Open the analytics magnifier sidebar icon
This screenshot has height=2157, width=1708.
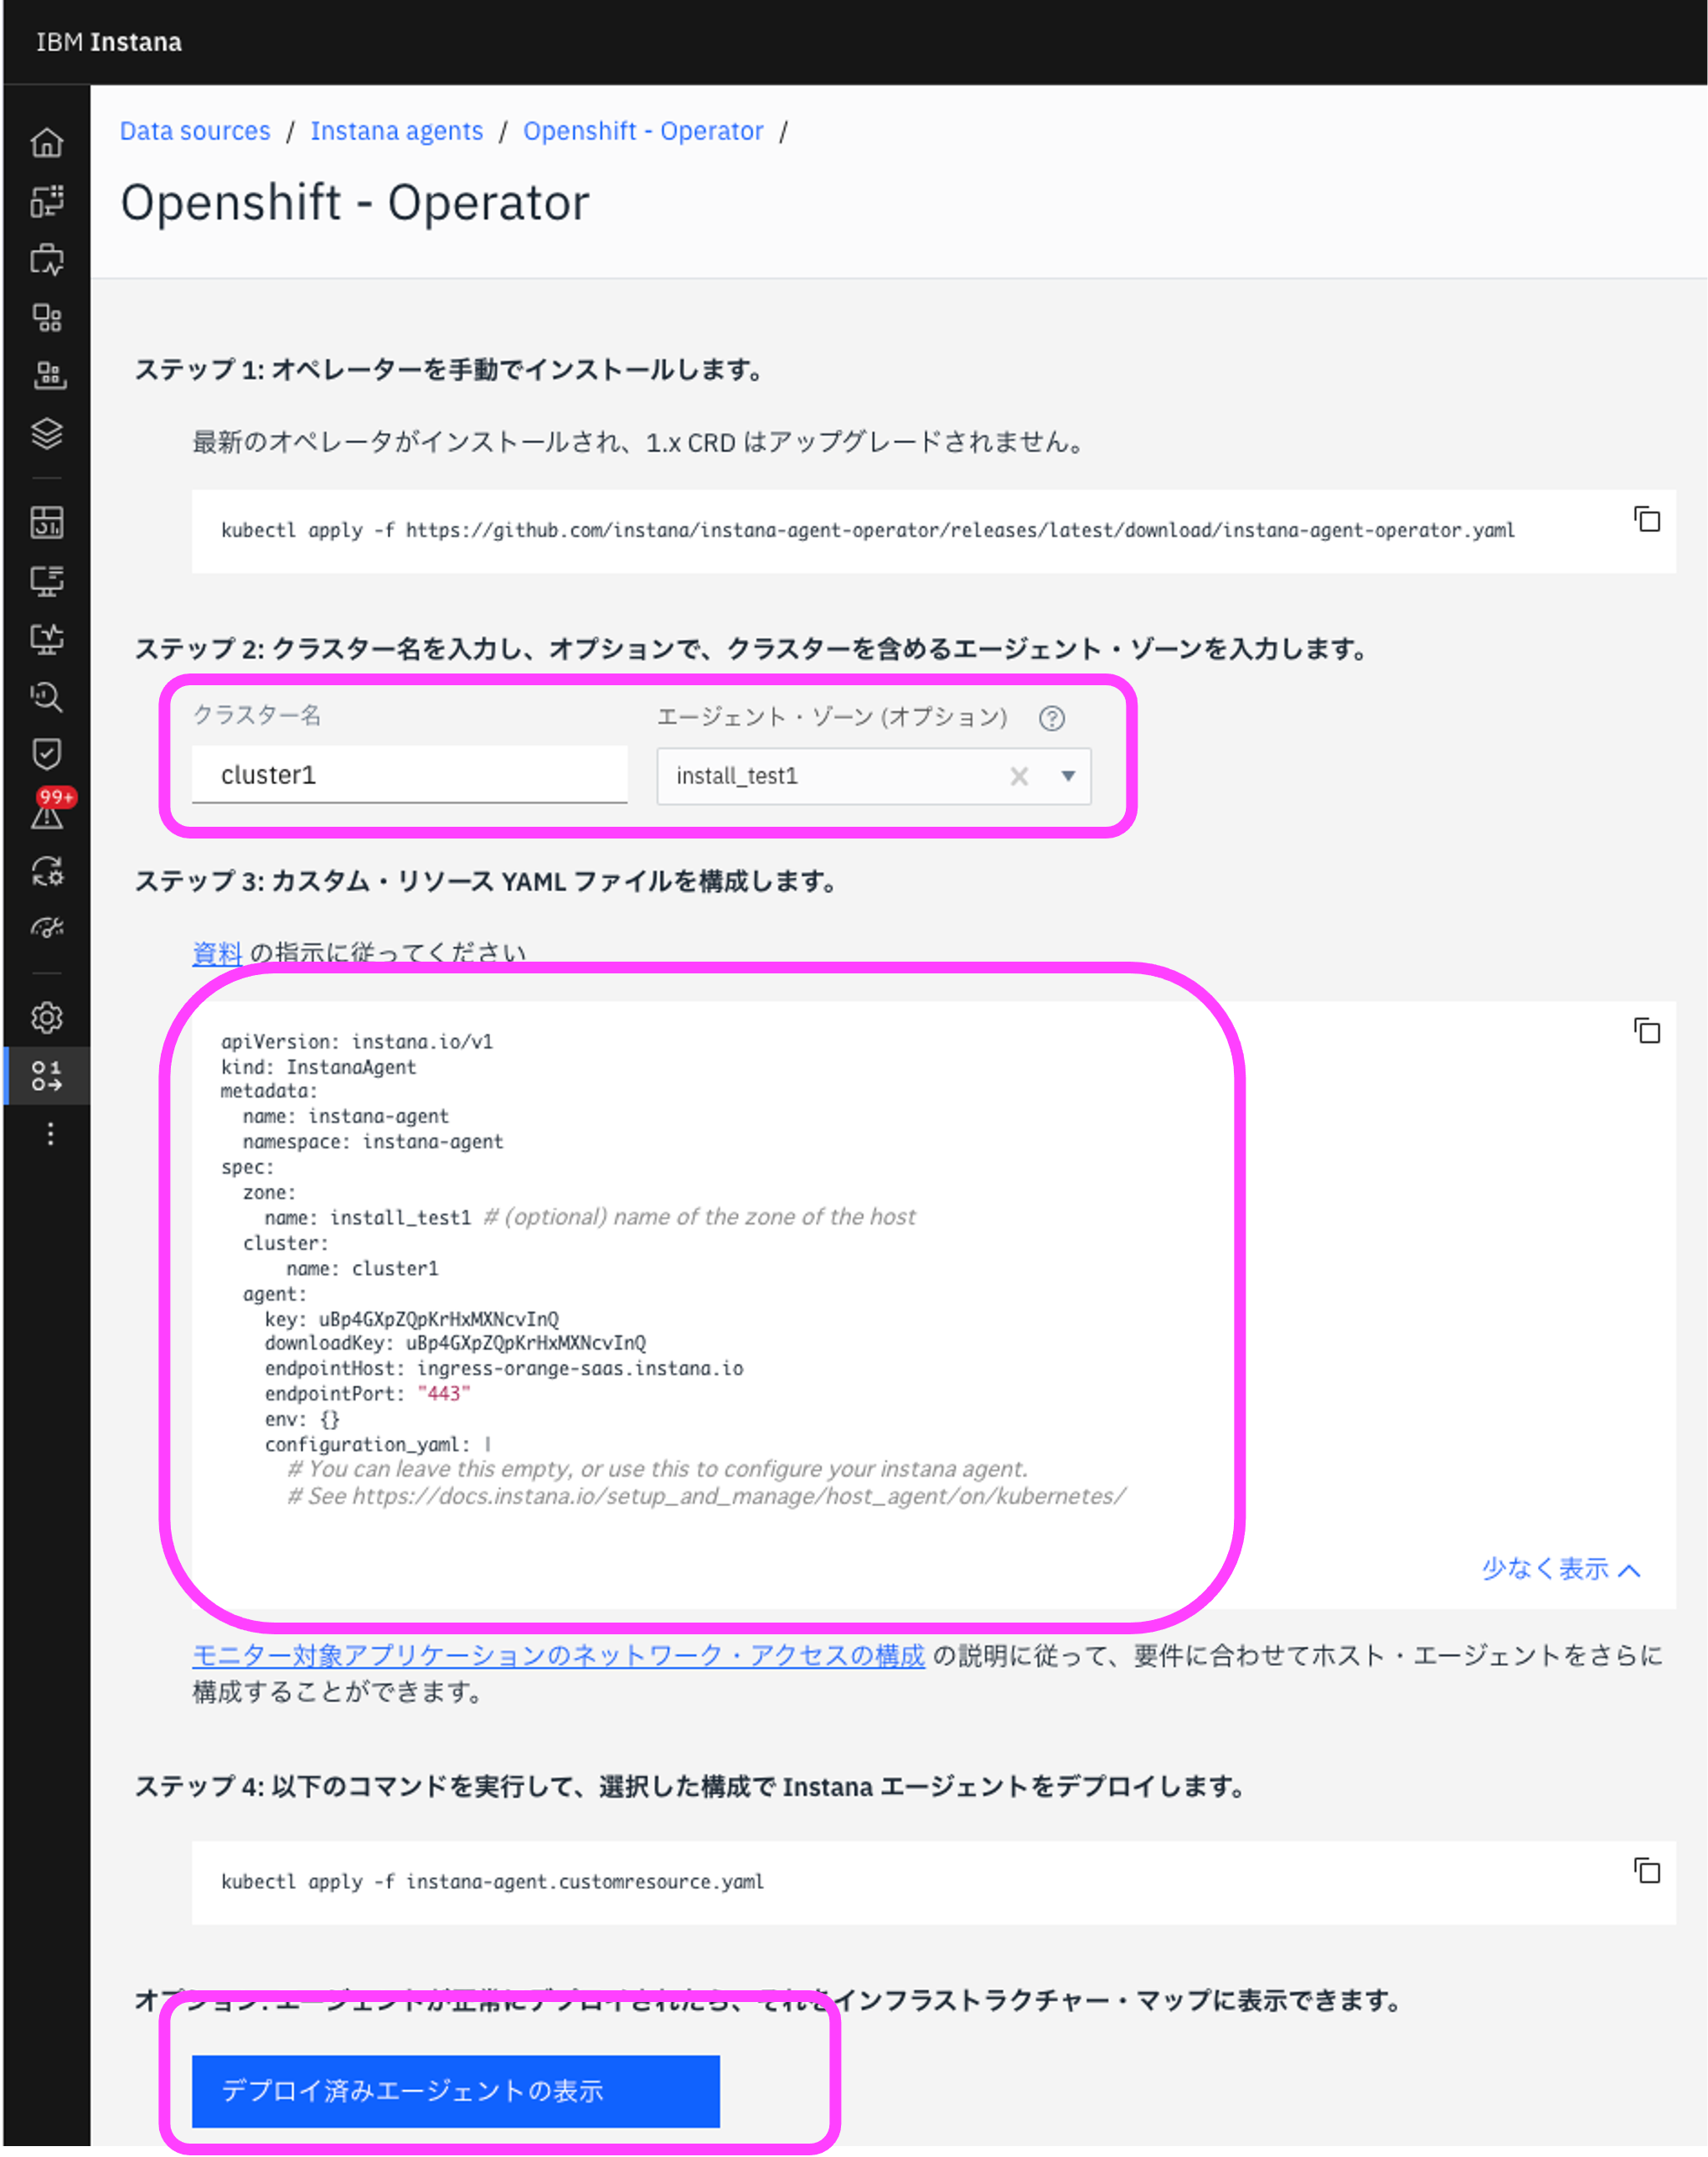pyautogui.click(x=47, y=696)
